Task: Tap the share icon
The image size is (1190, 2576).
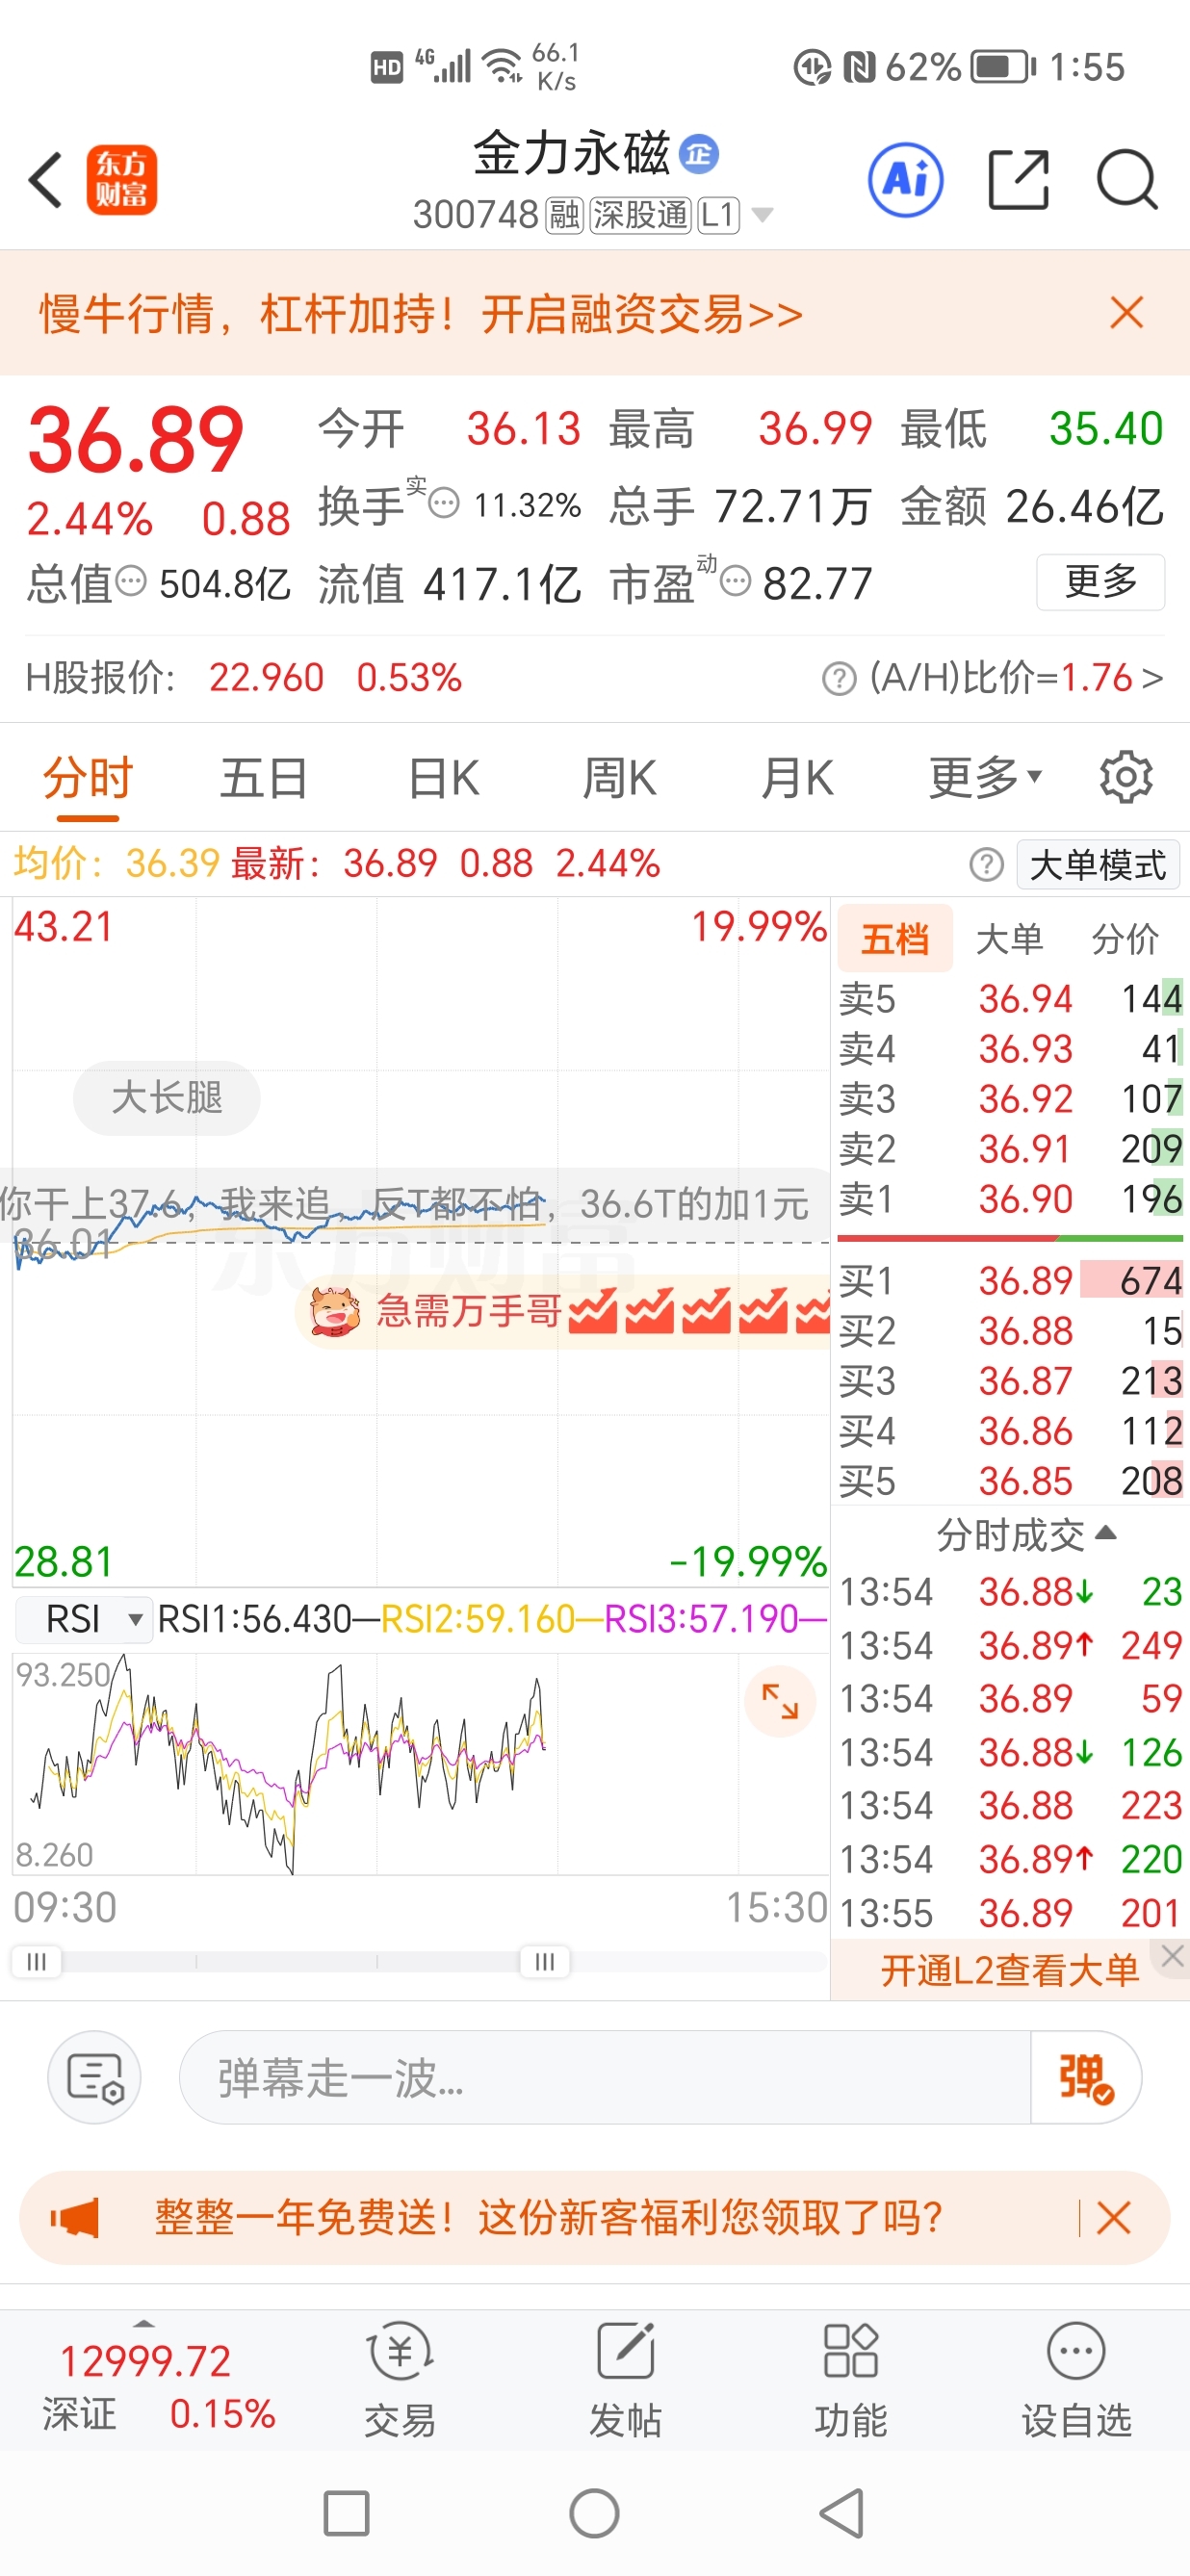Action: pos(1018,180)
